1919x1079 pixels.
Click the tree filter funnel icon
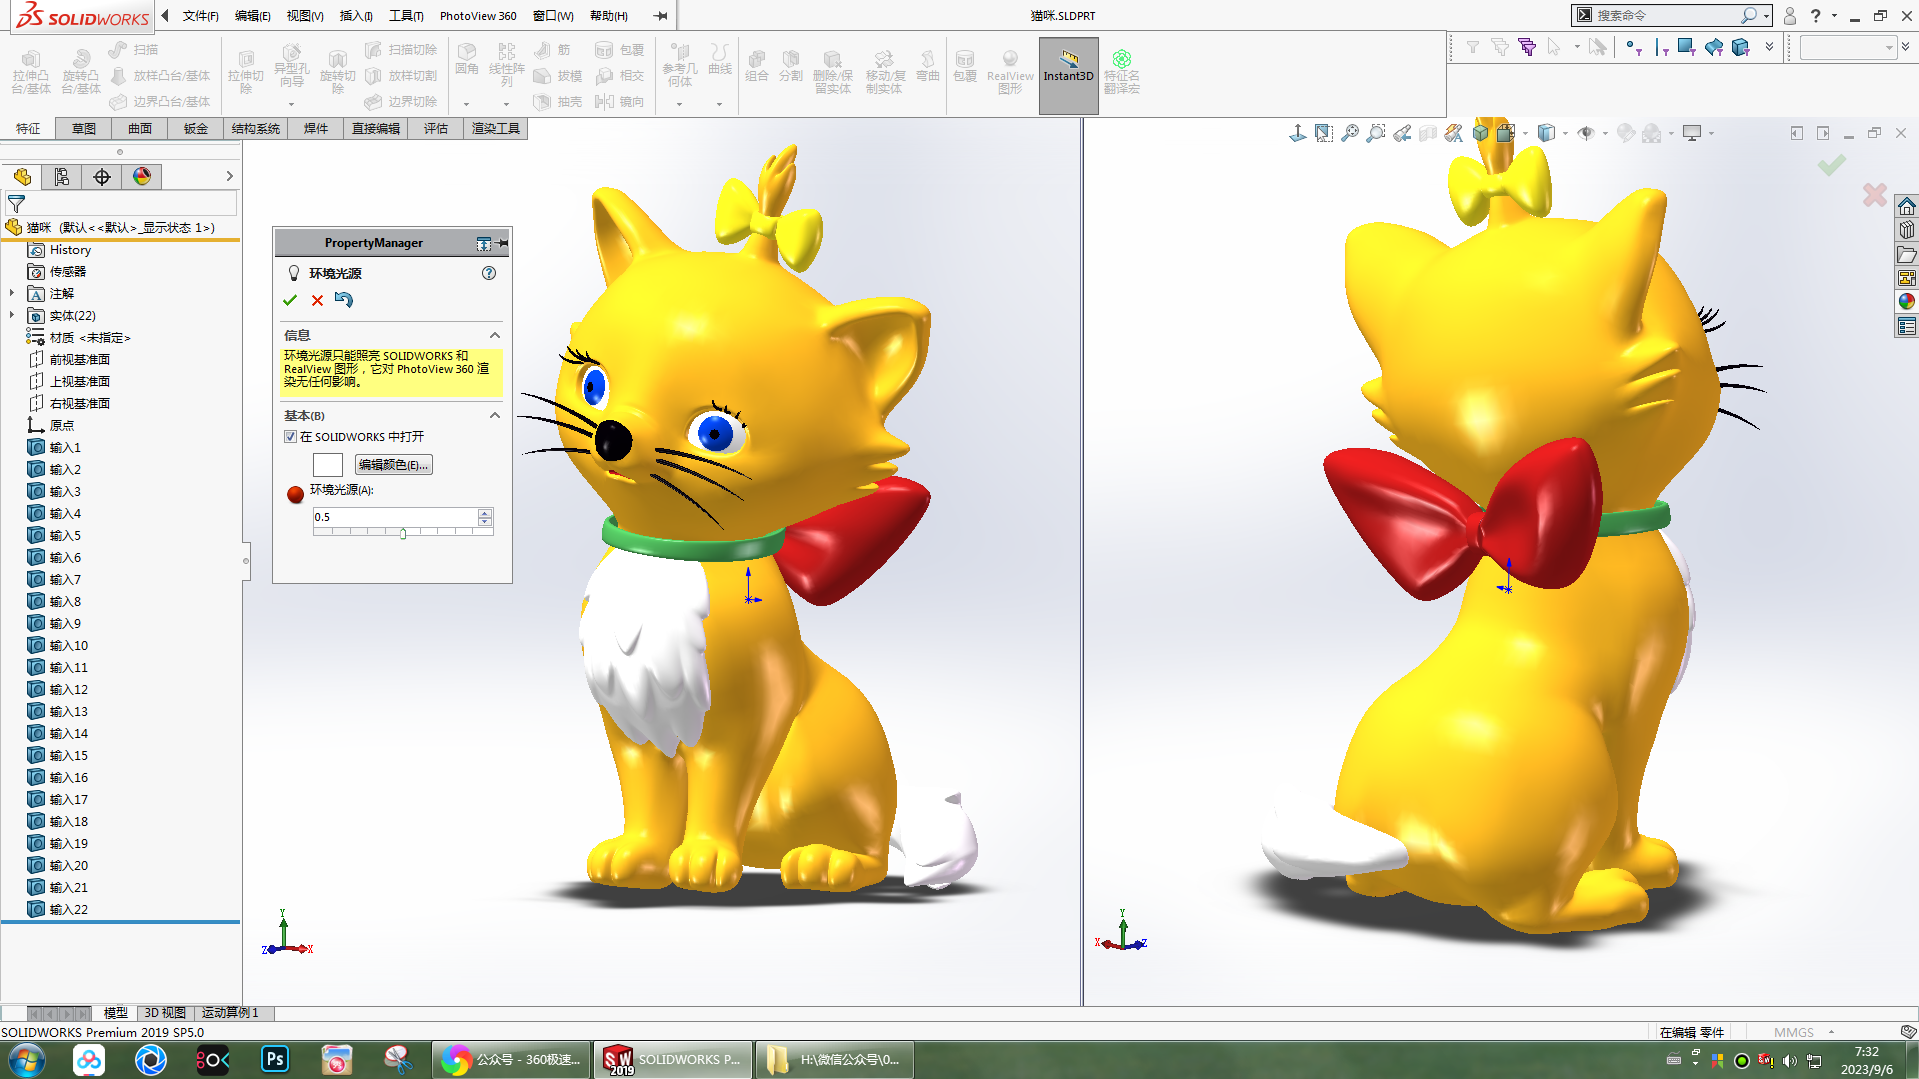click(x=16, y=203)
